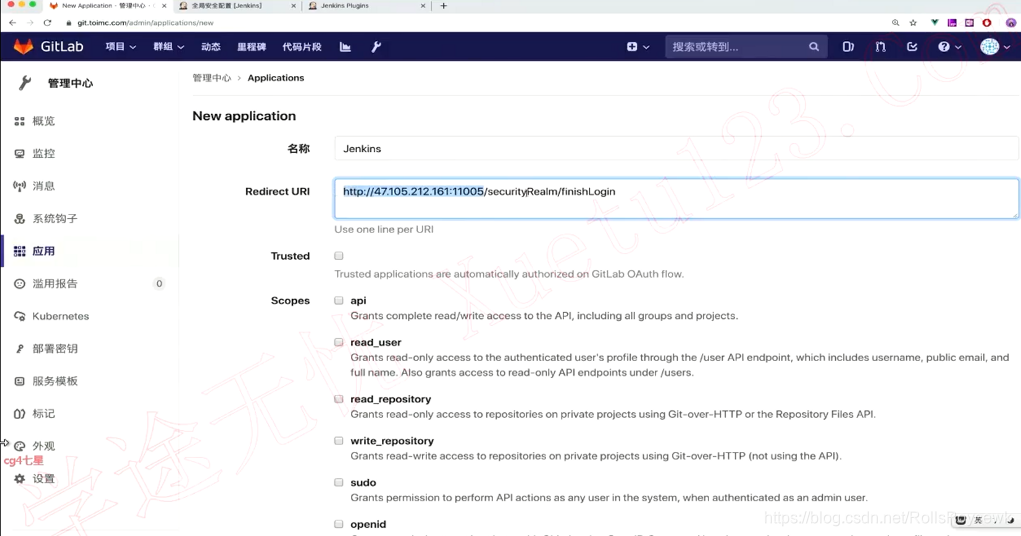Screen dimensions: 1021x536
Task: Close the Jenkins Plugins tab
Action: tap(423, 6)
